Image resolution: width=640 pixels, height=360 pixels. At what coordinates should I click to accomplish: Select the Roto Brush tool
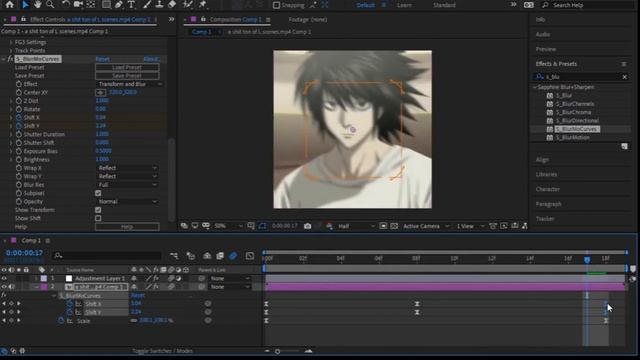pos(188,4)
